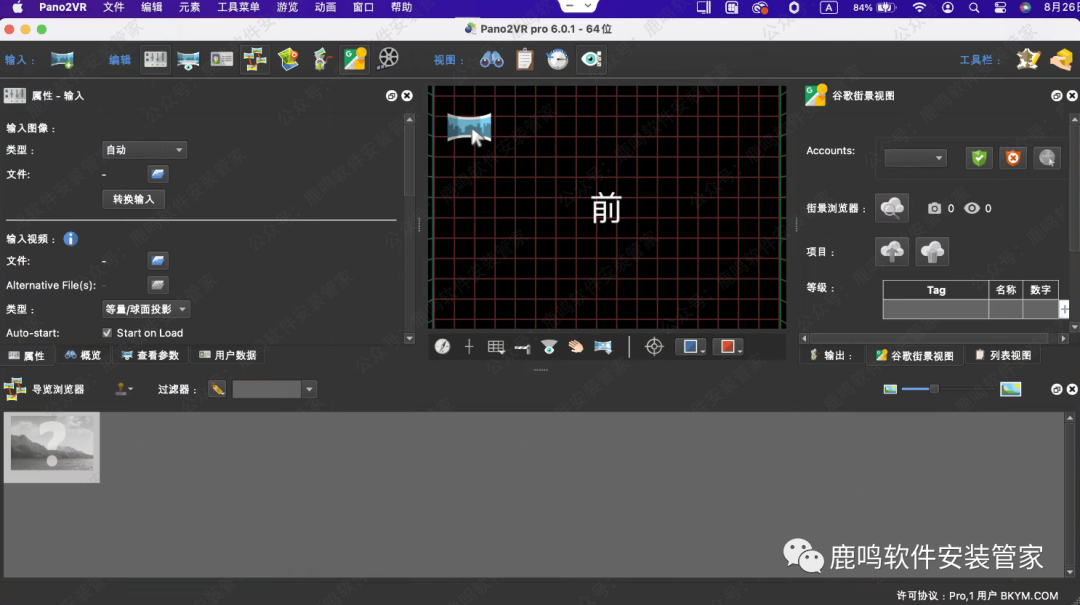
Task: Click the 转换输入 button
Action: 133,199
